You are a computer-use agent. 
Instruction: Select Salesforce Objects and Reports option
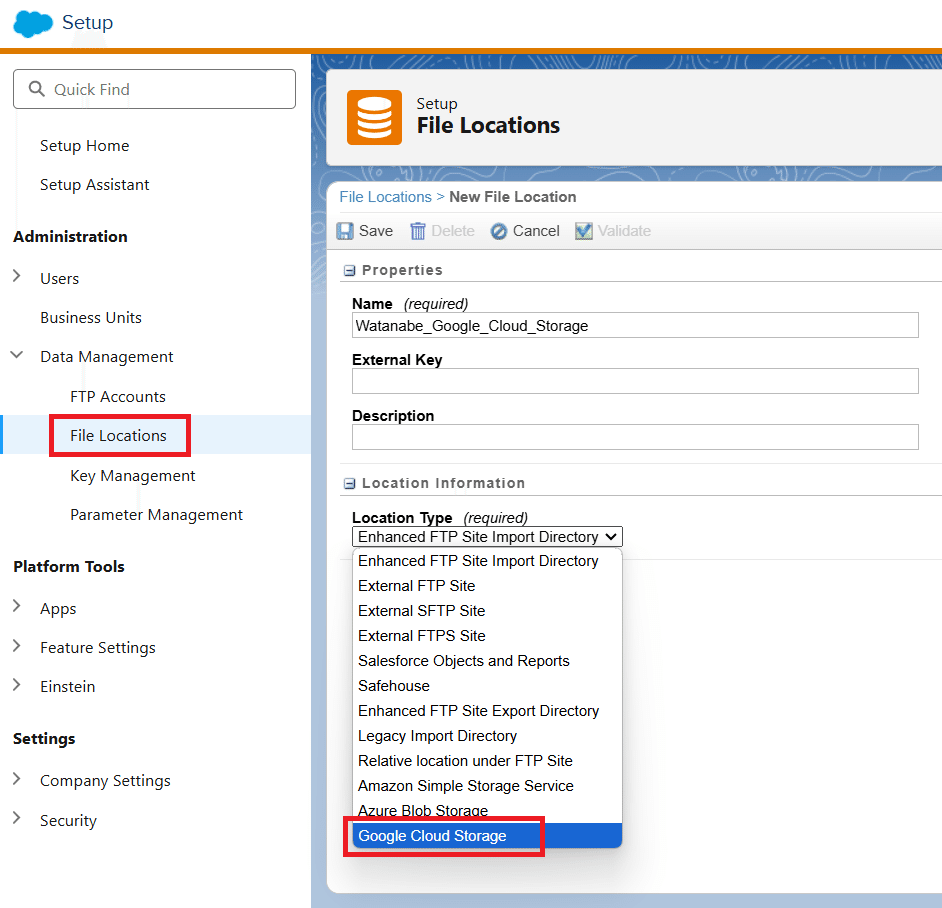click(x=487, y=661)
